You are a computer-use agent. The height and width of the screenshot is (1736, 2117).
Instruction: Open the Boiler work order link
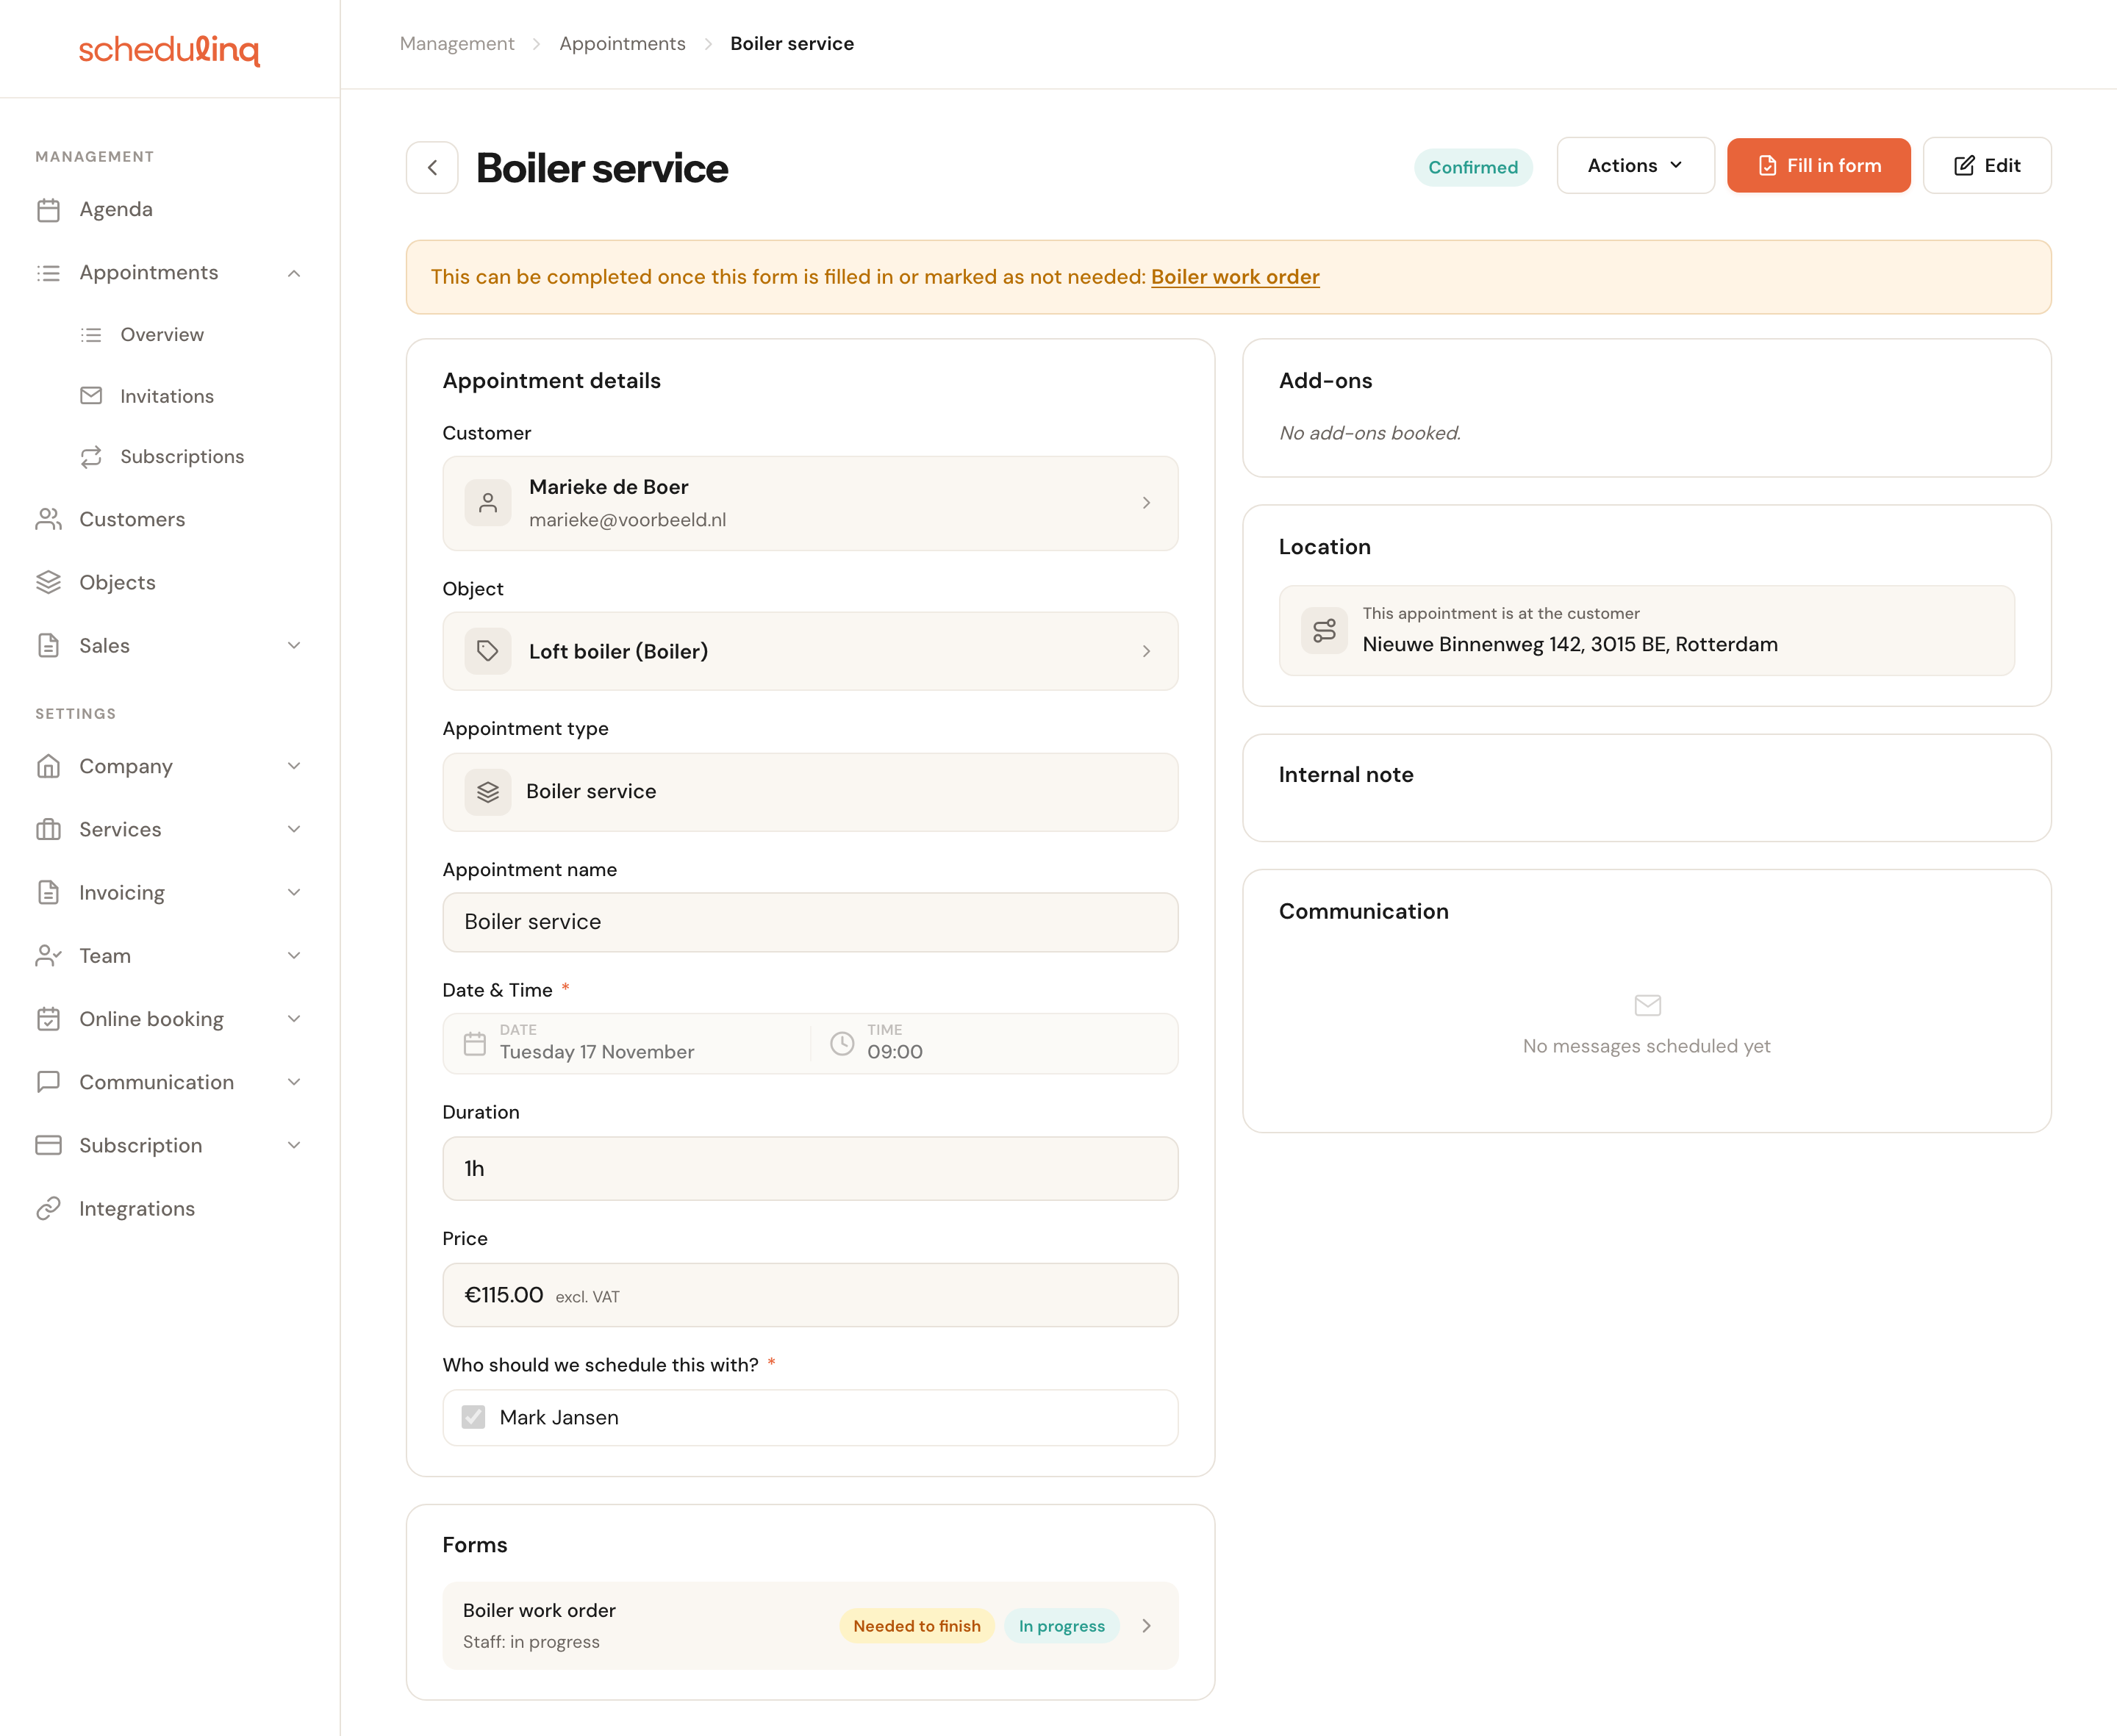pyautogui.click(x=1235, y=277)
